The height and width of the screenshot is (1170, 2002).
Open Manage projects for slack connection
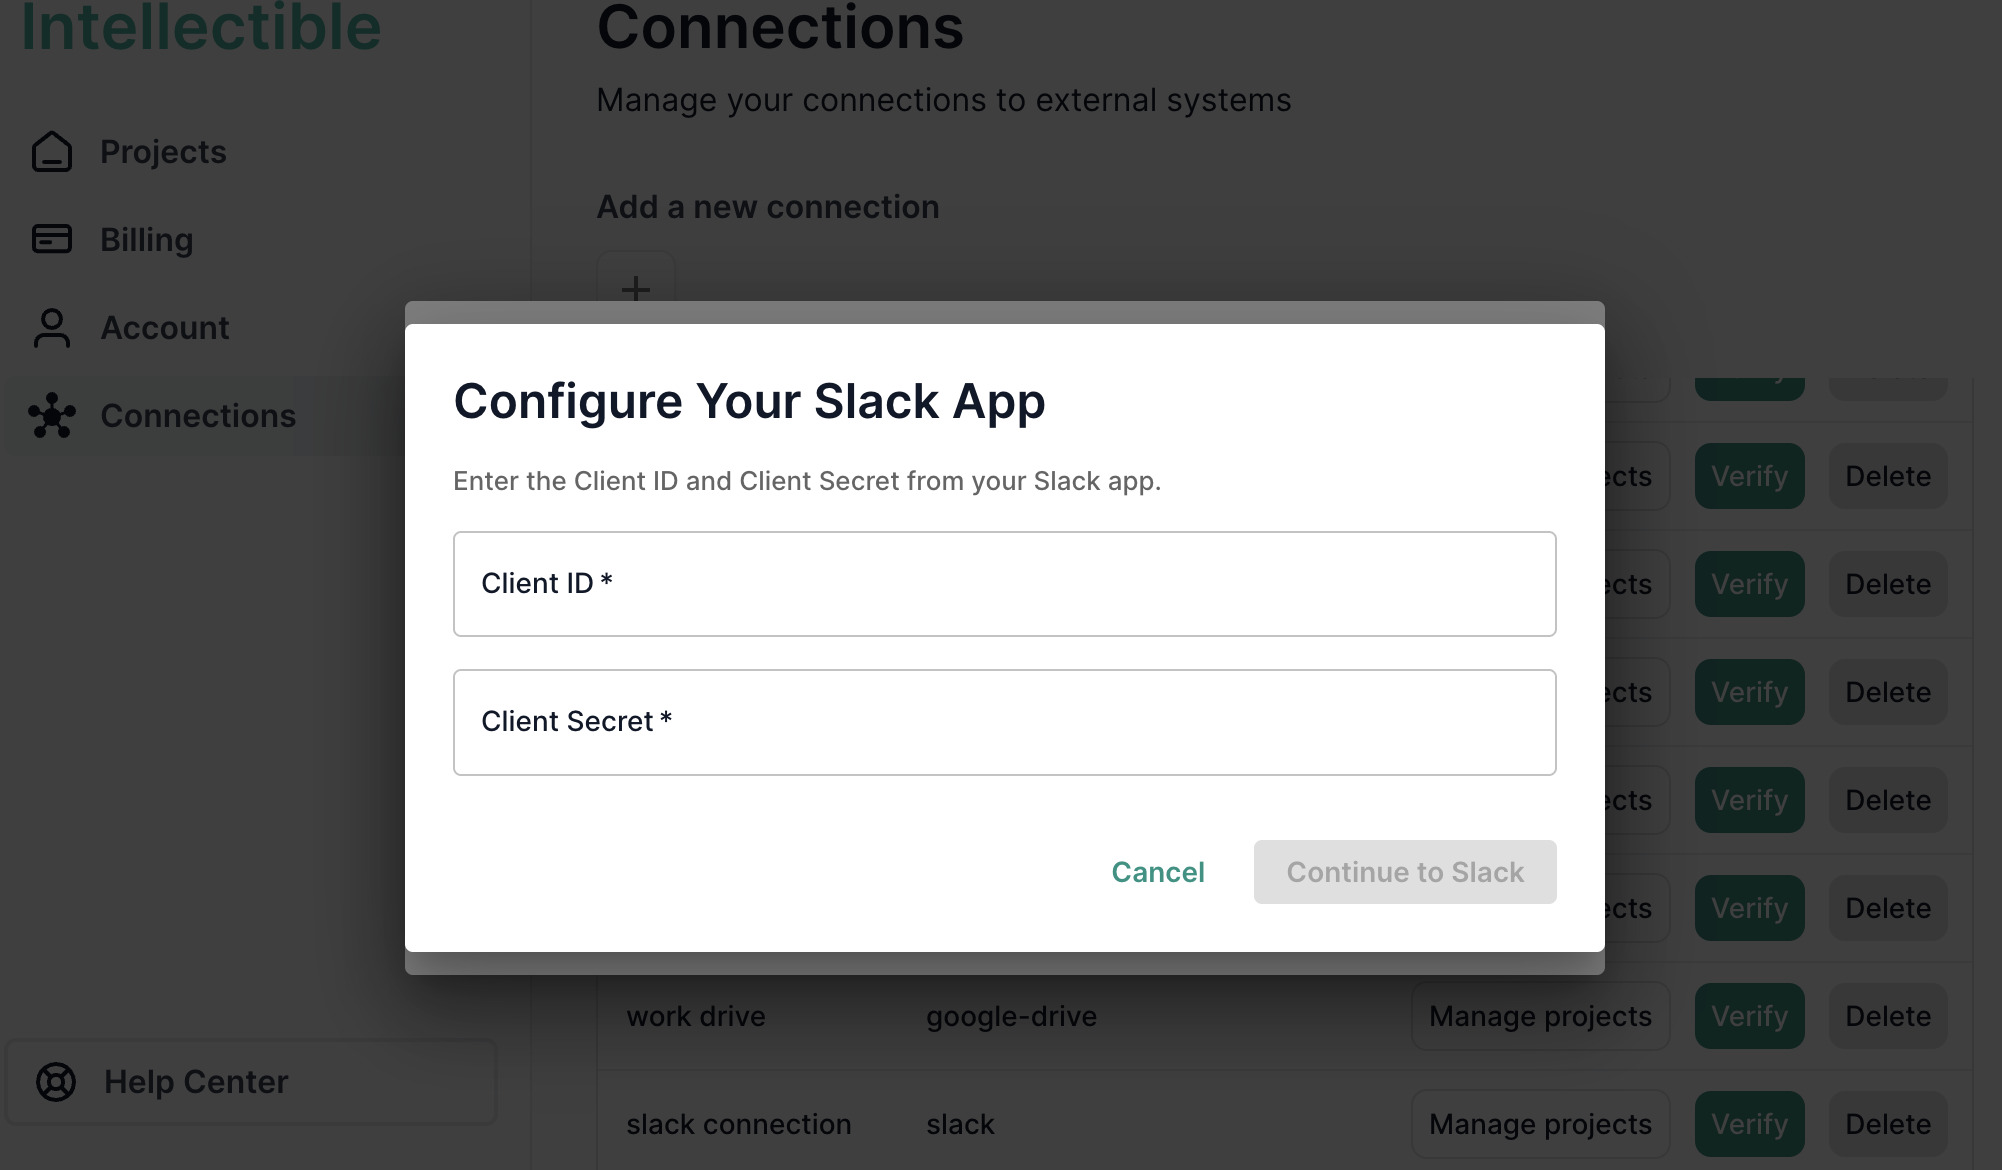(x=1540, y=1124)
